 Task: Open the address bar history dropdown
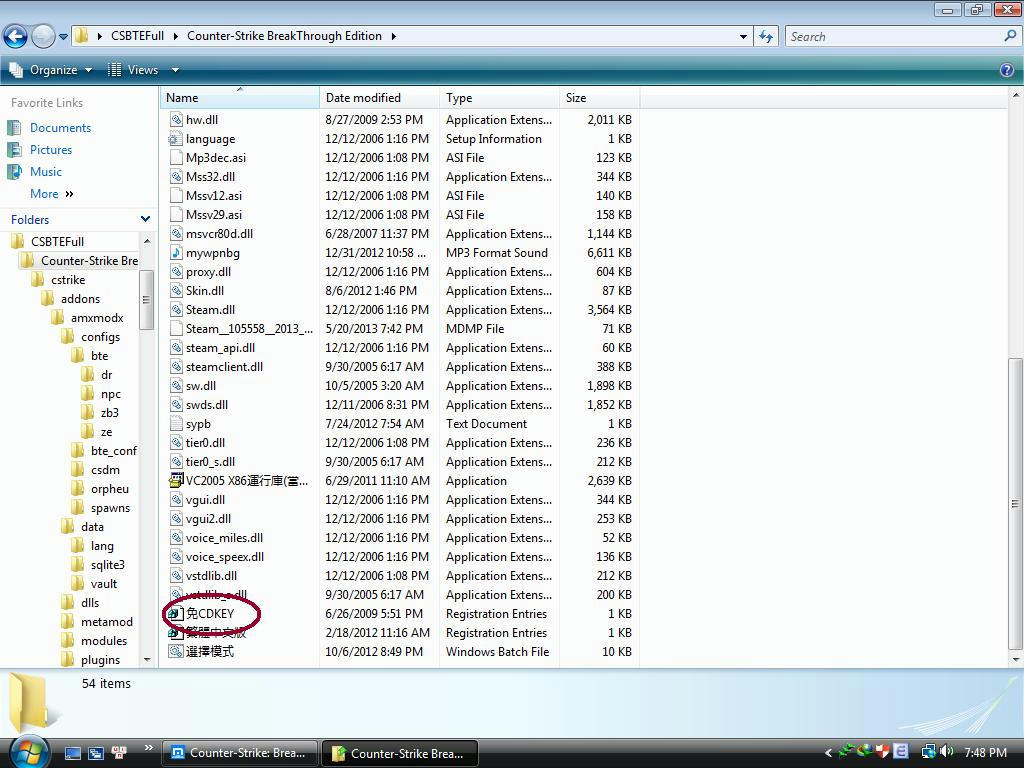point(743,37)
